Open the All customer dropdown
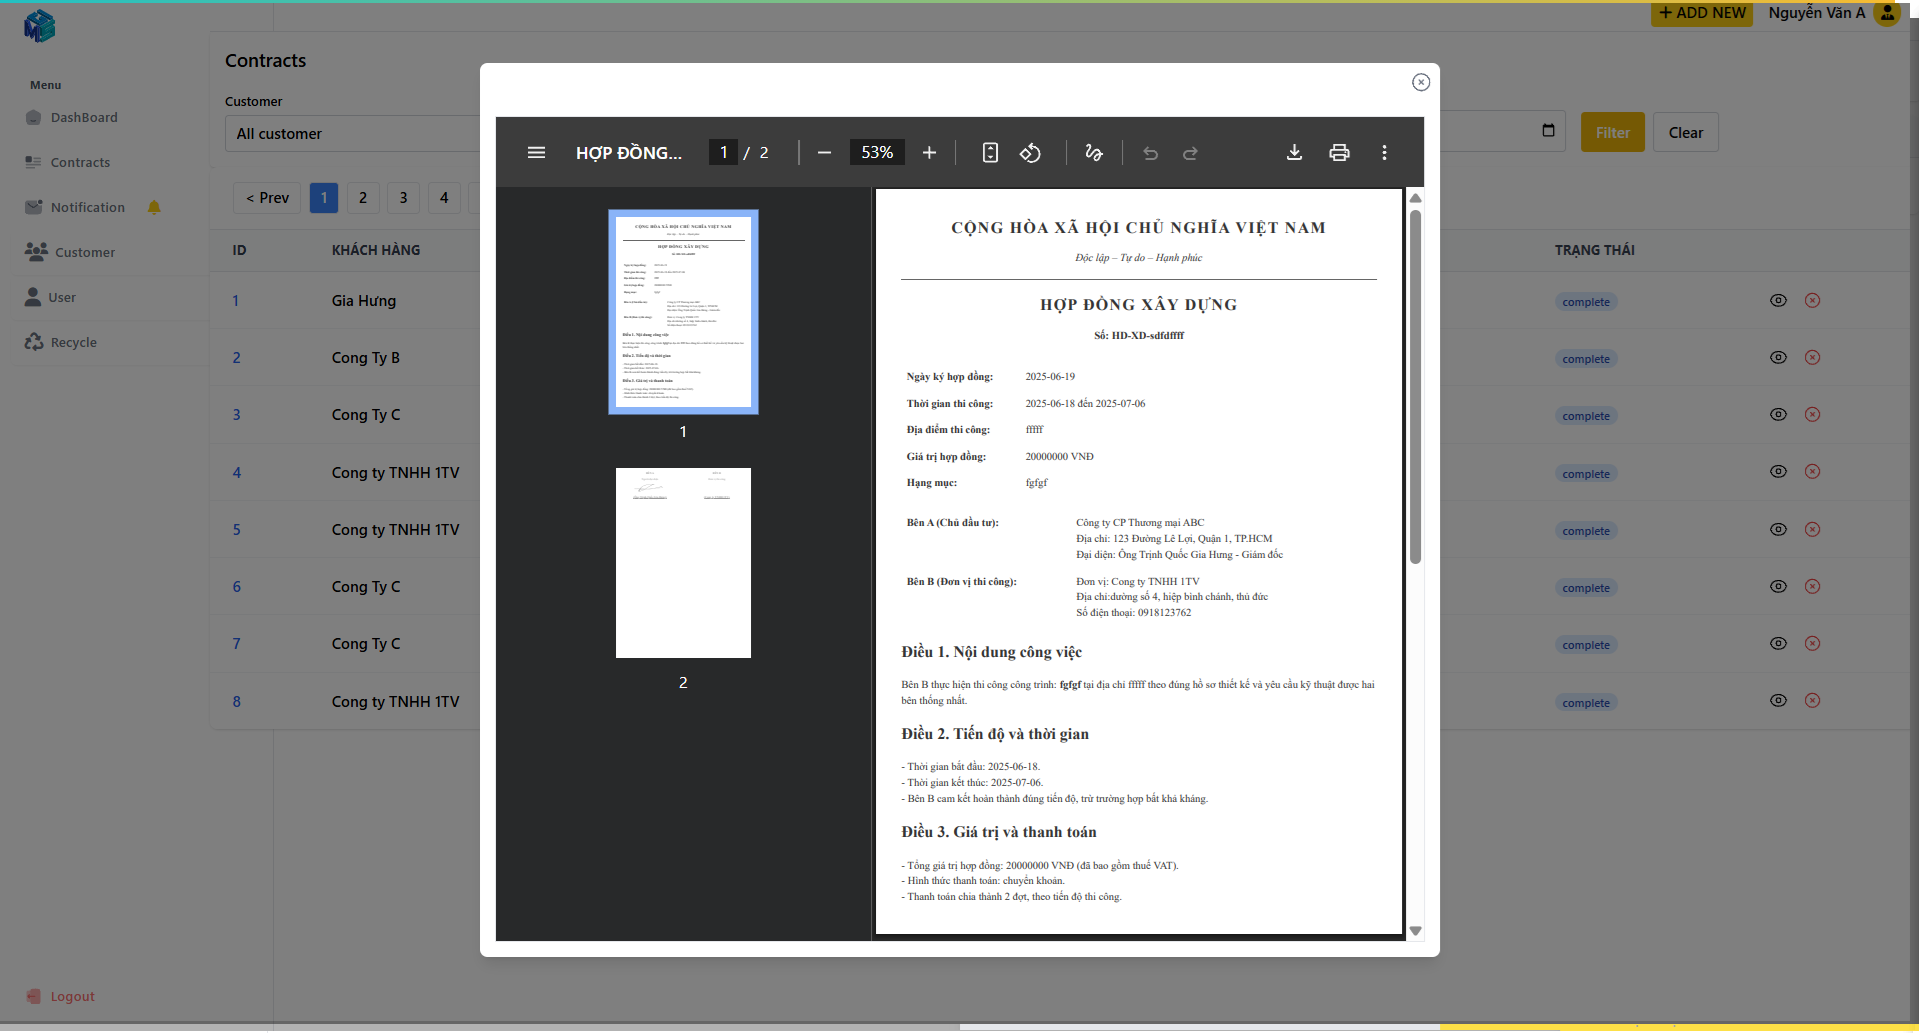 [x=352, y=134]
